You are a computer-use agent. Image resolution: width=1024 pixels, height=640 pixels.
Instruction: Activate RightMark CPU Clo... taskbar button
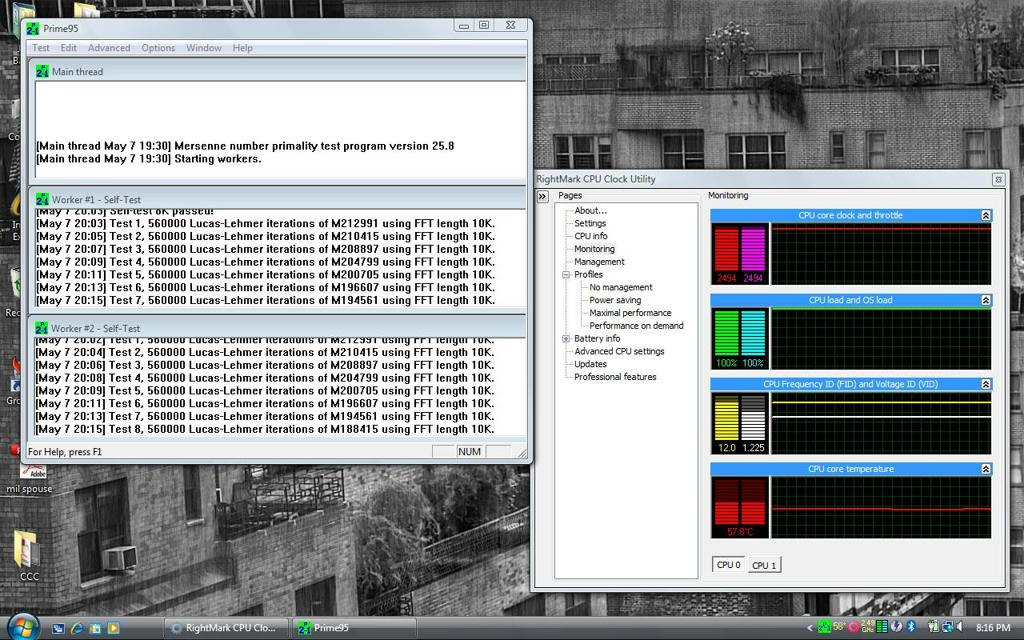227,628
